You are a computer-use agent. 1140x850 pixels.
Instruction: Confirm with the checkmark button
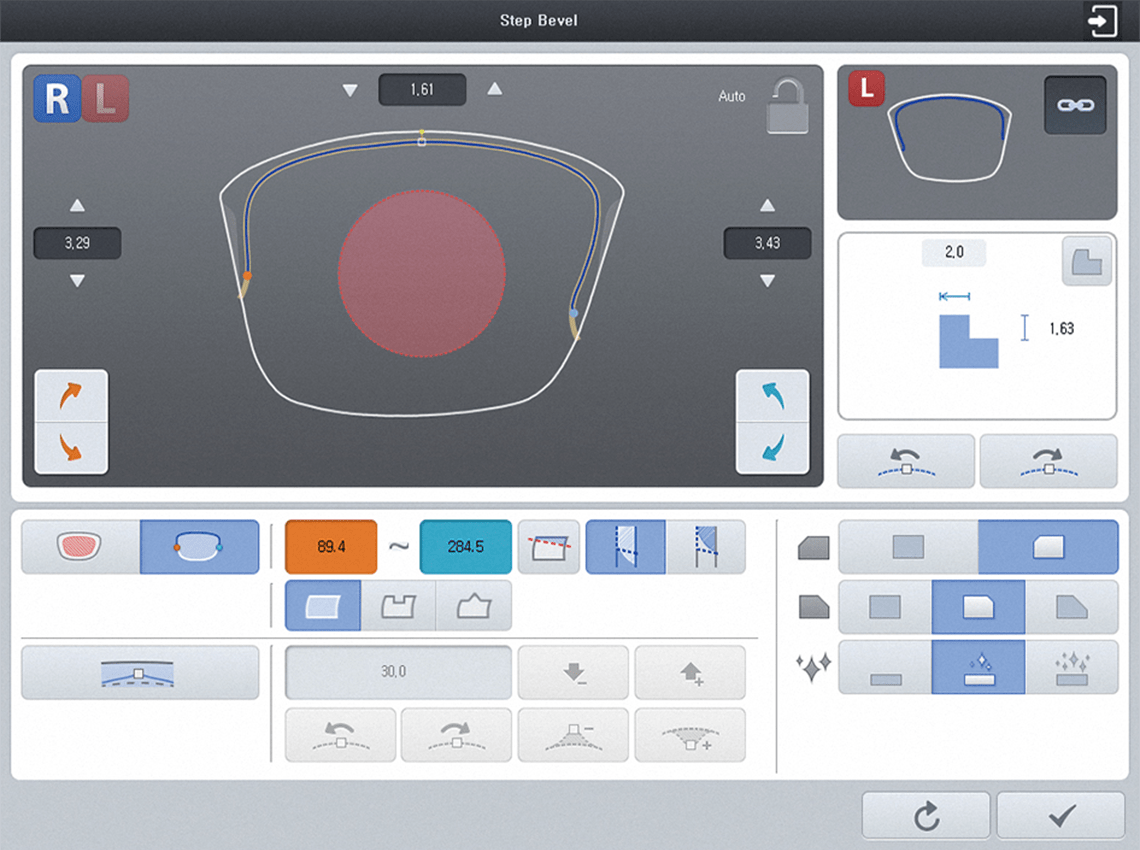point(1061,817)
